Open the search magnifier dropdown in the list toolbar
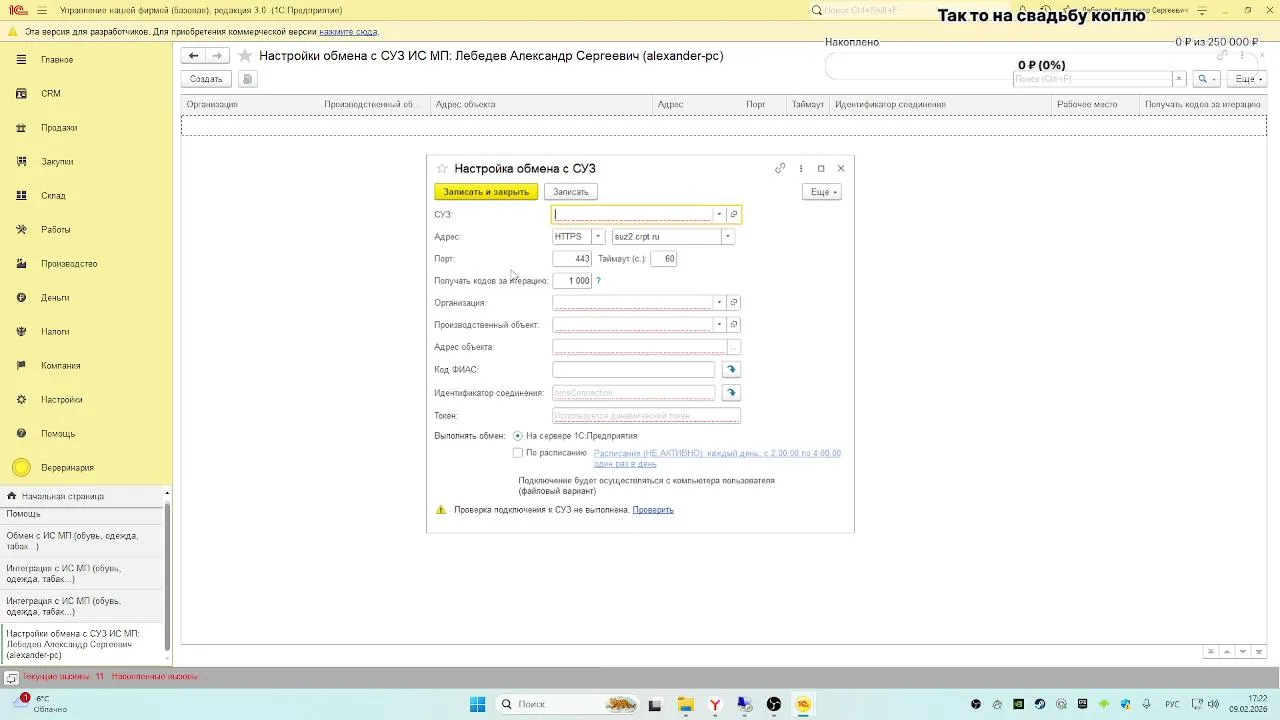 click(1207, 79)
